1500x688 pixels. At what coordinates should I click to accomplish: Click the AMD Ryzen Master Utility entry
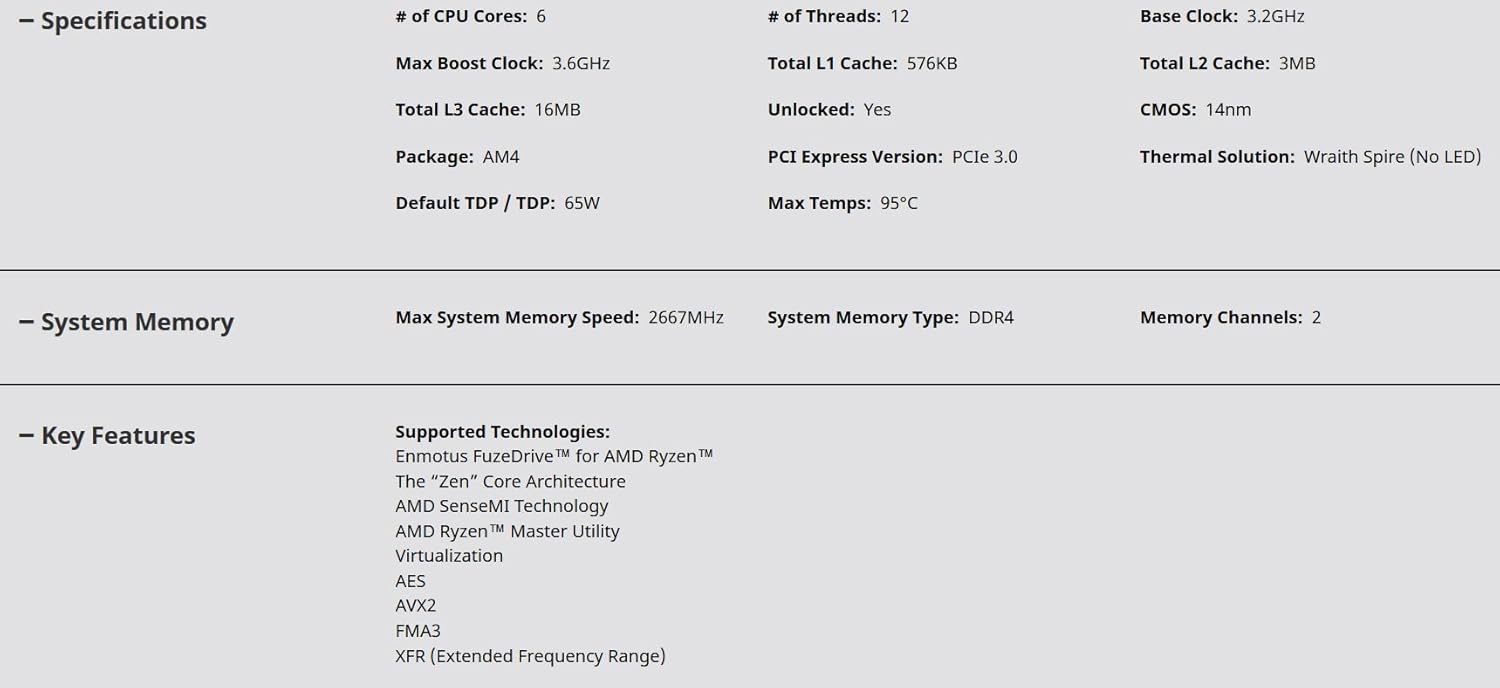(x=507, y=531)
